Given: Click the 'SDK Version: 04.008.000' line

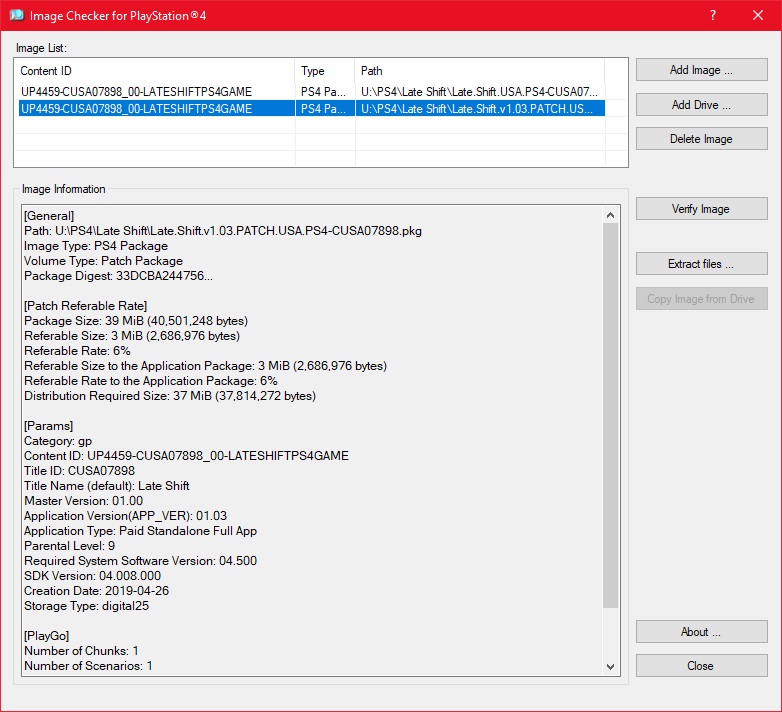Looking at the screenshot, I should [92, 575].
